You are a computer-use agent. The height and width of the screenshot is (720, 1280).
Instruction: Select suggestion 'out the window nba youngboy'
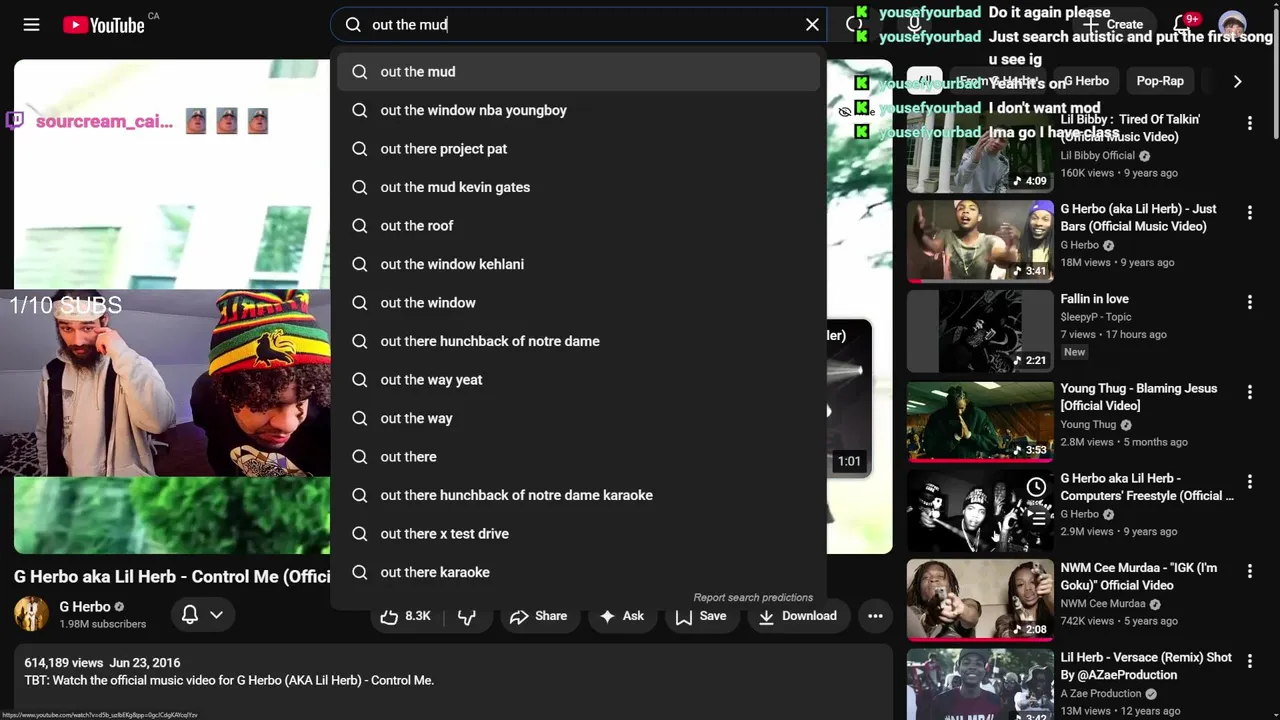578,110
